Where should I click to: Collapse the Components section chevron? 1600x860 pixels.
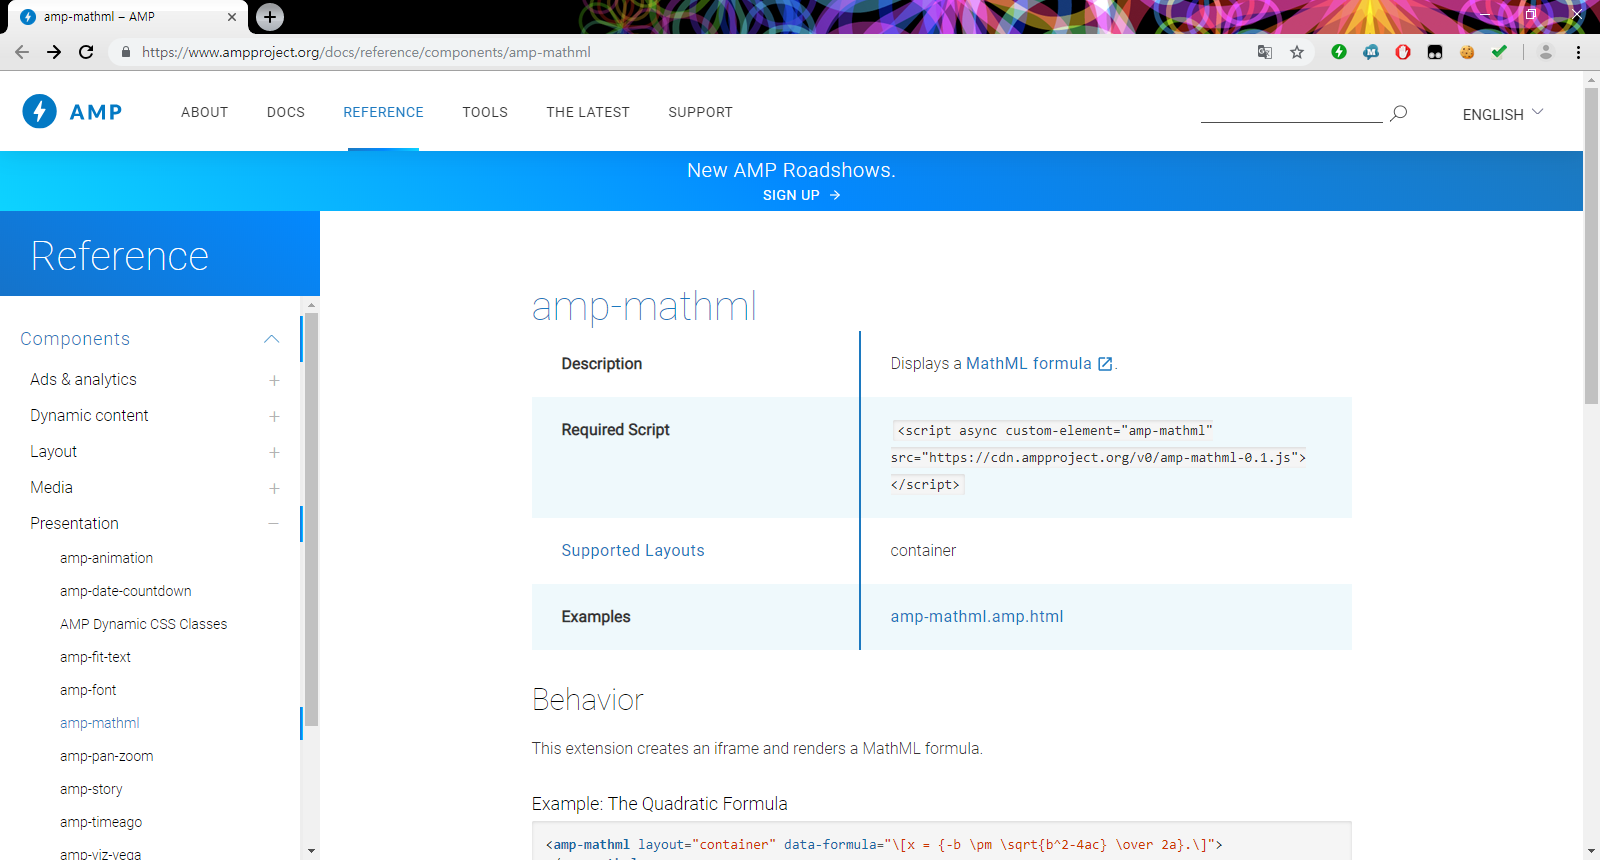(271, 339)
